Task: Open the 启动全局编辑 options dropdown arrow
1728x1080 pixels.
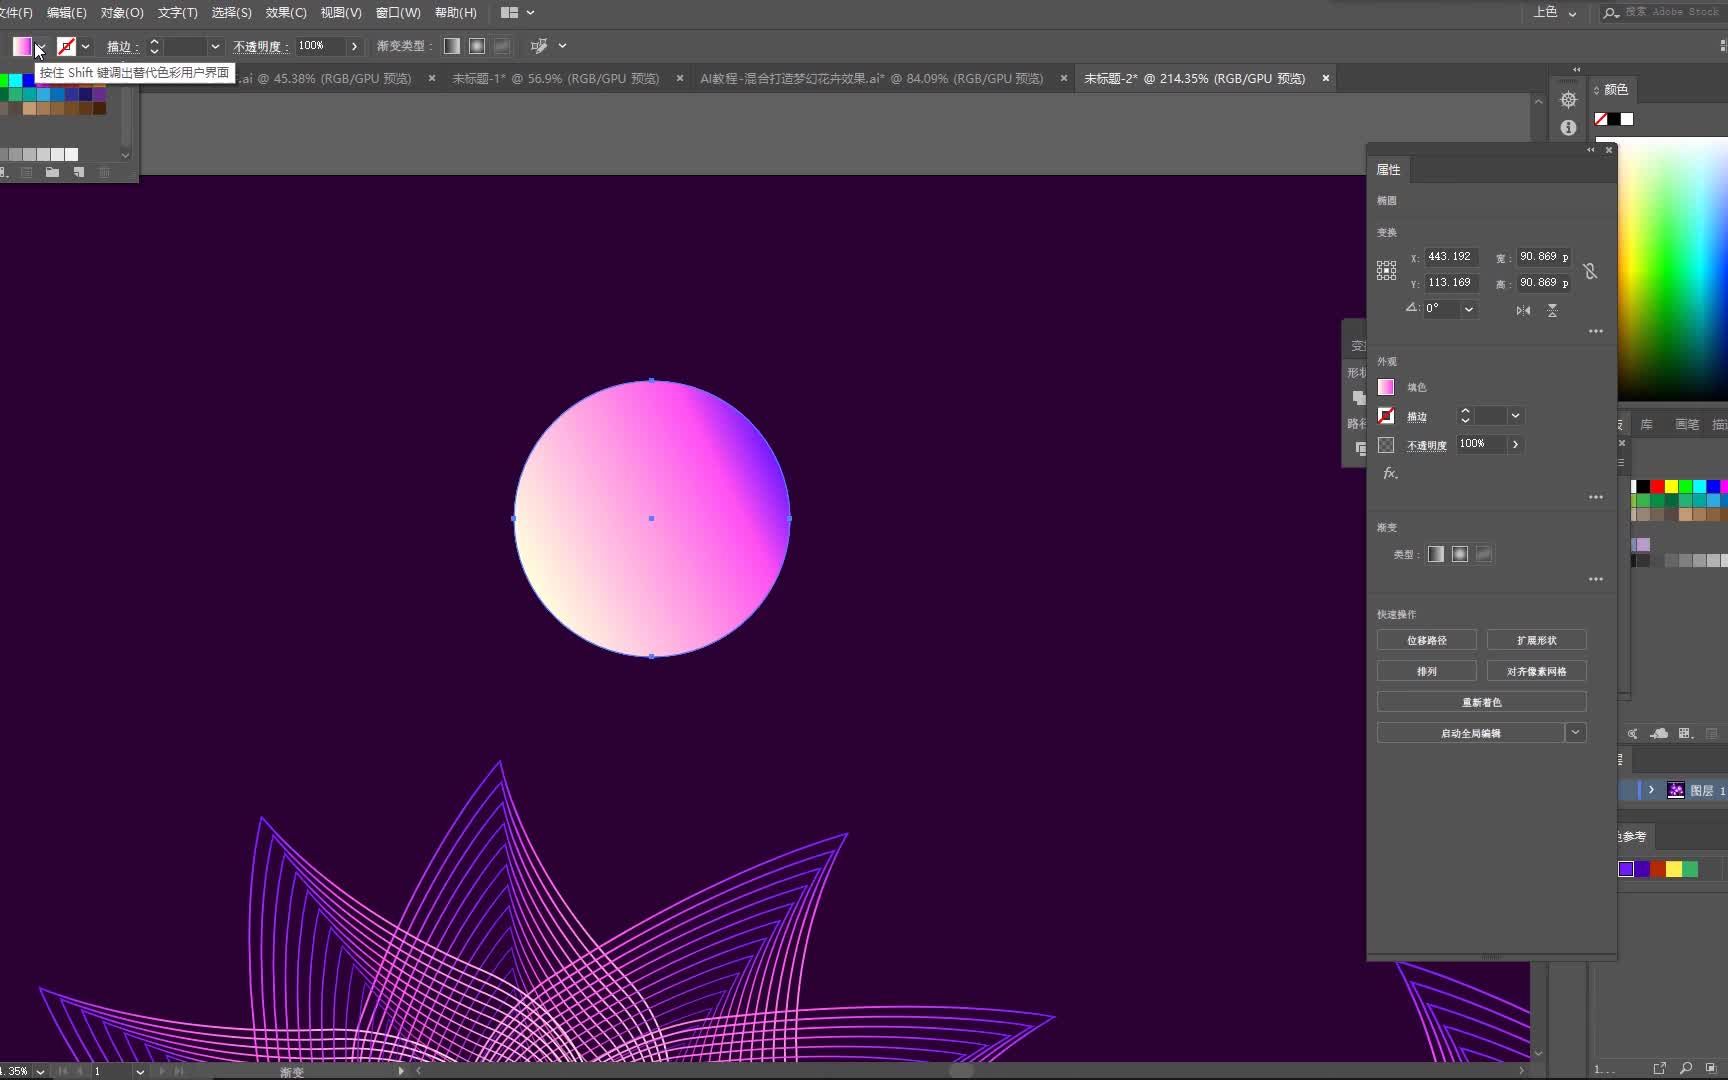Action: click(1576, 733)
